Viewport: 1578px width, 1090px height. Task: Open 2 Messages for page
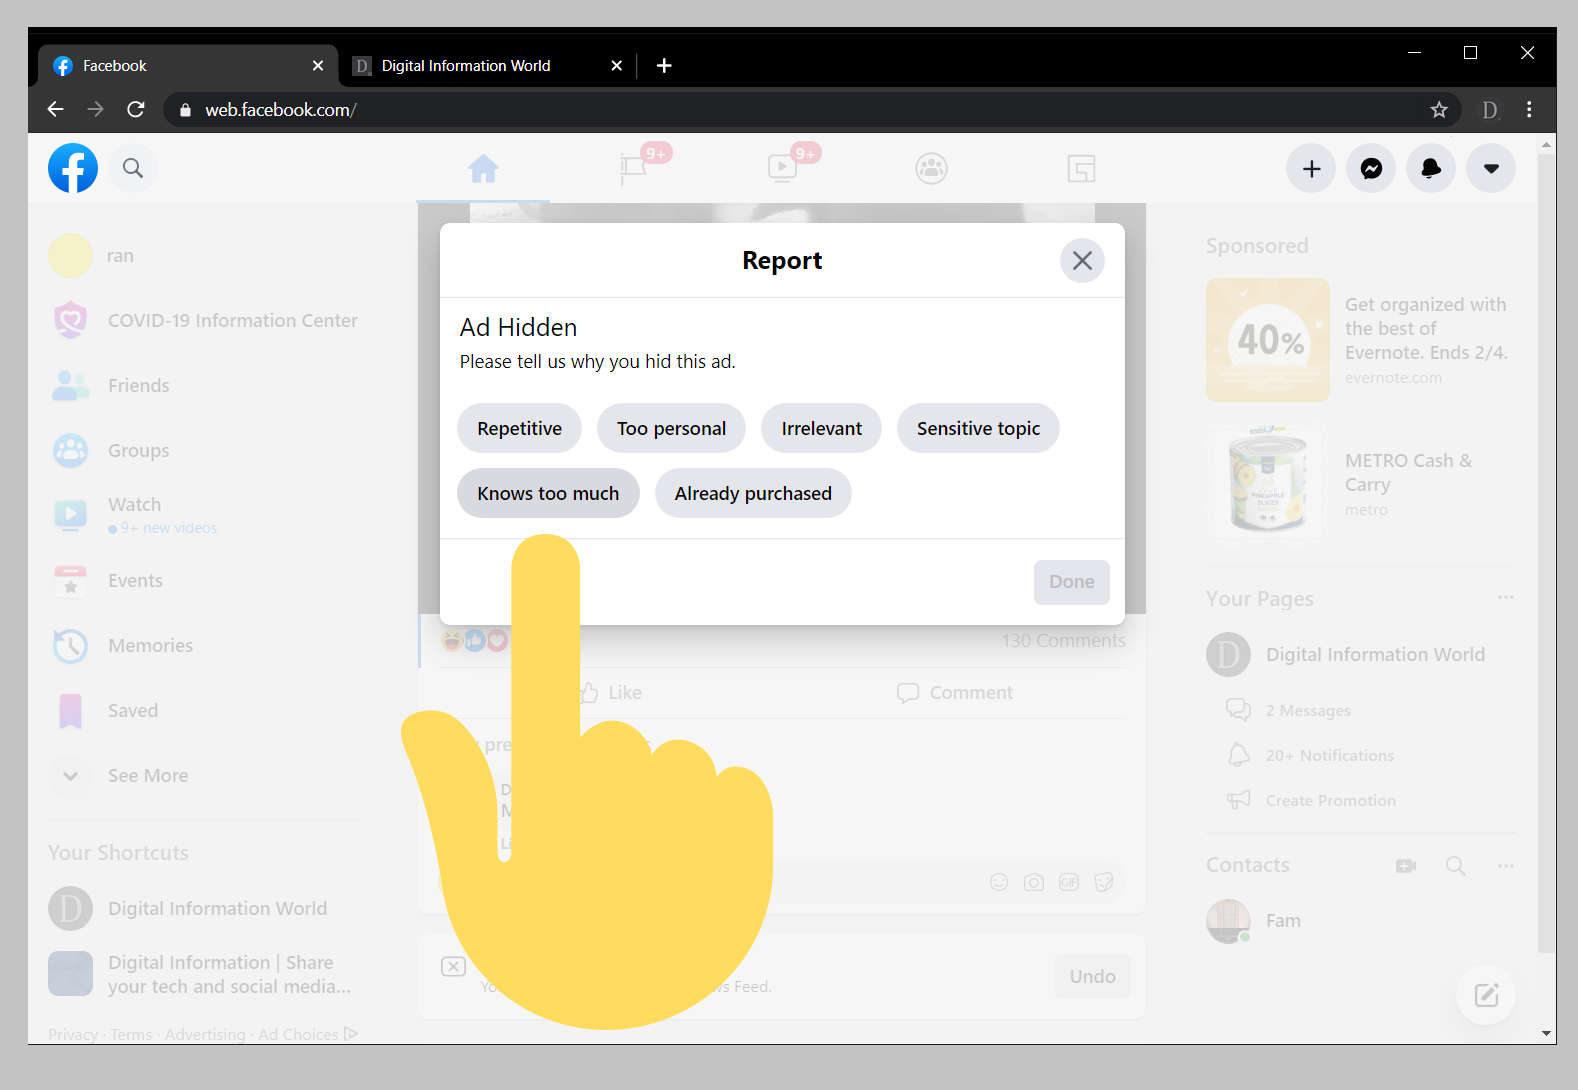pos(1289,710)
